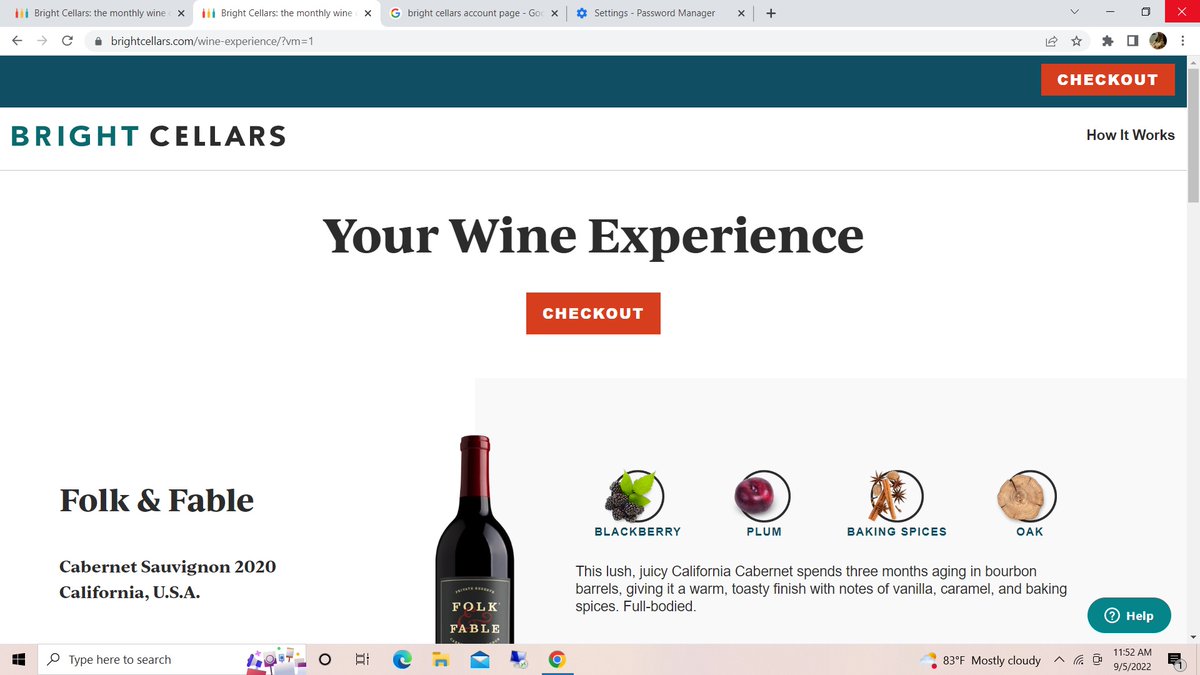Go back to the previous page
Viewport: 1200px width, 675px height.
pyautogui.click(x=17, y=42)
